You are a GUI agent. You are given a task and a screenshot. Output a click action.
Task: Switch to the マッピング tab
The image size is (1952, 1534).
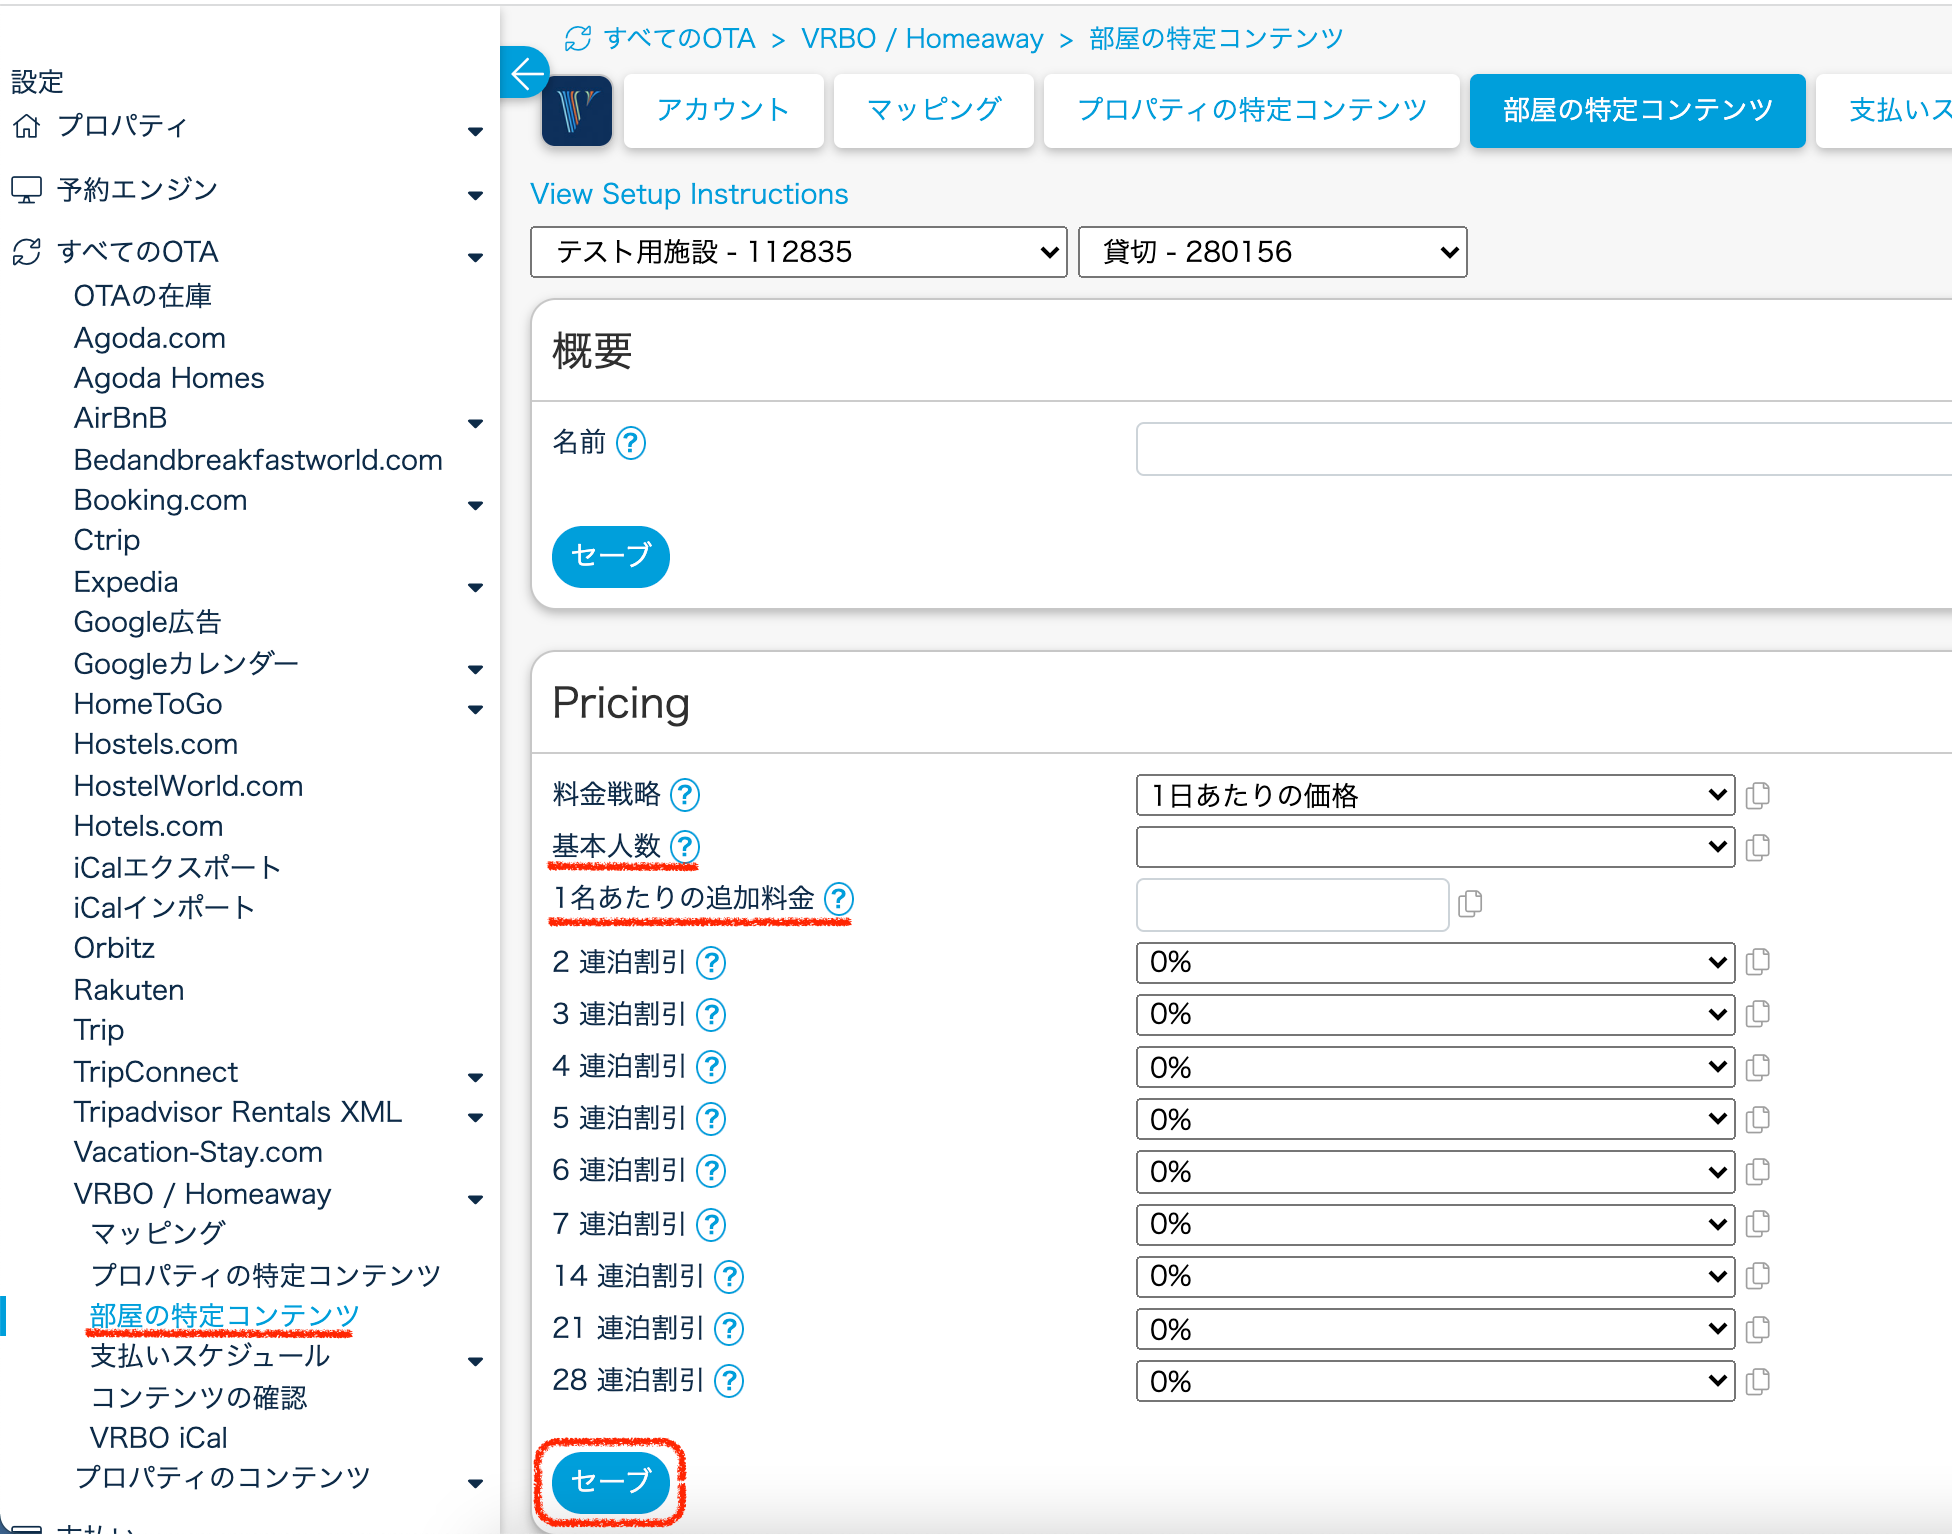933,110
